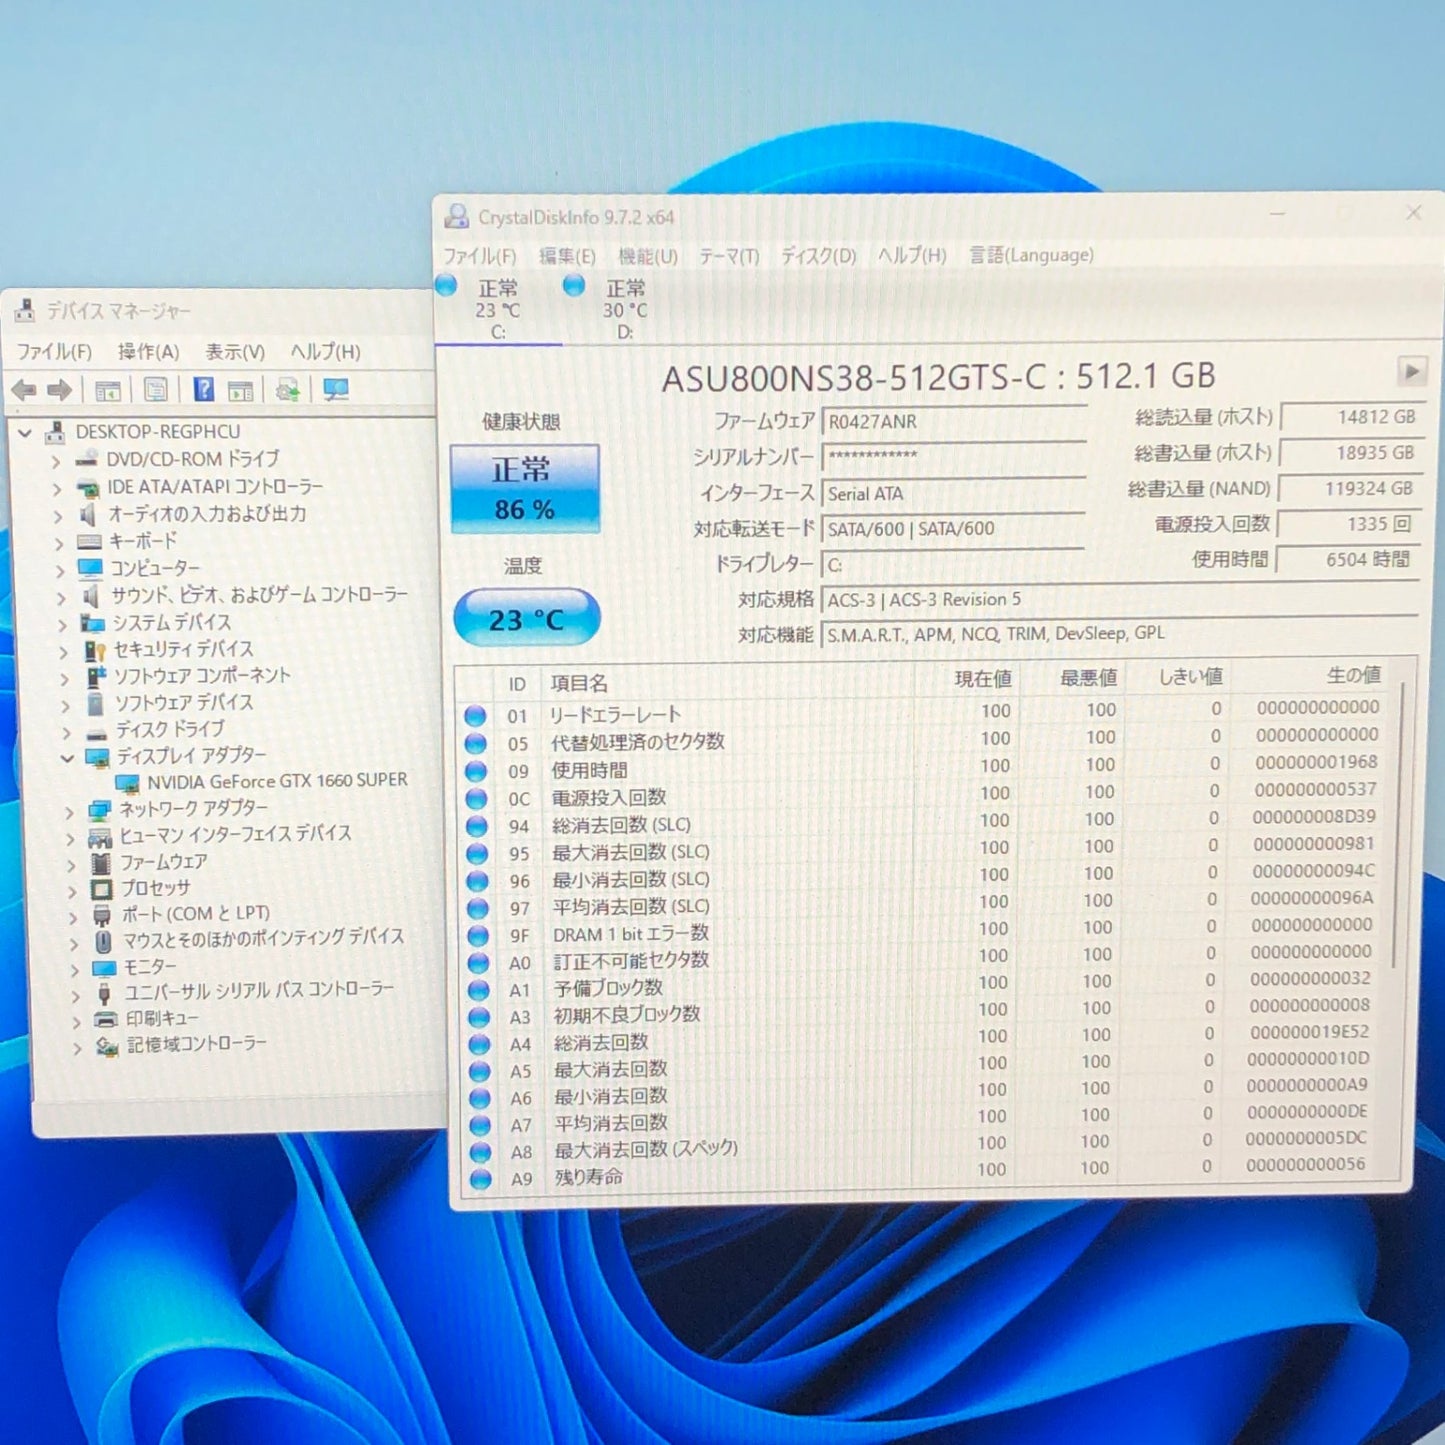Select ユニバーサル シリアル バス コントローラー item
The image size is (1445, 1445).
click(259, 991)
